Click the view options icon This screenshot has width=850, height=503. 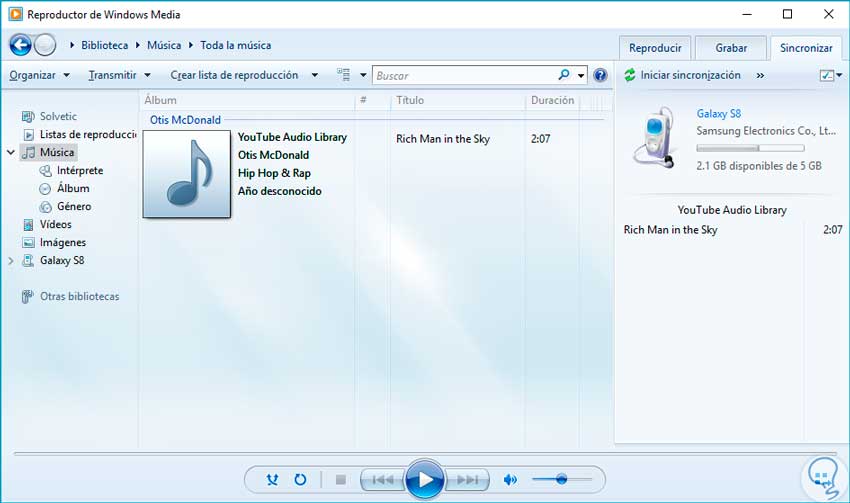(343, 75)
